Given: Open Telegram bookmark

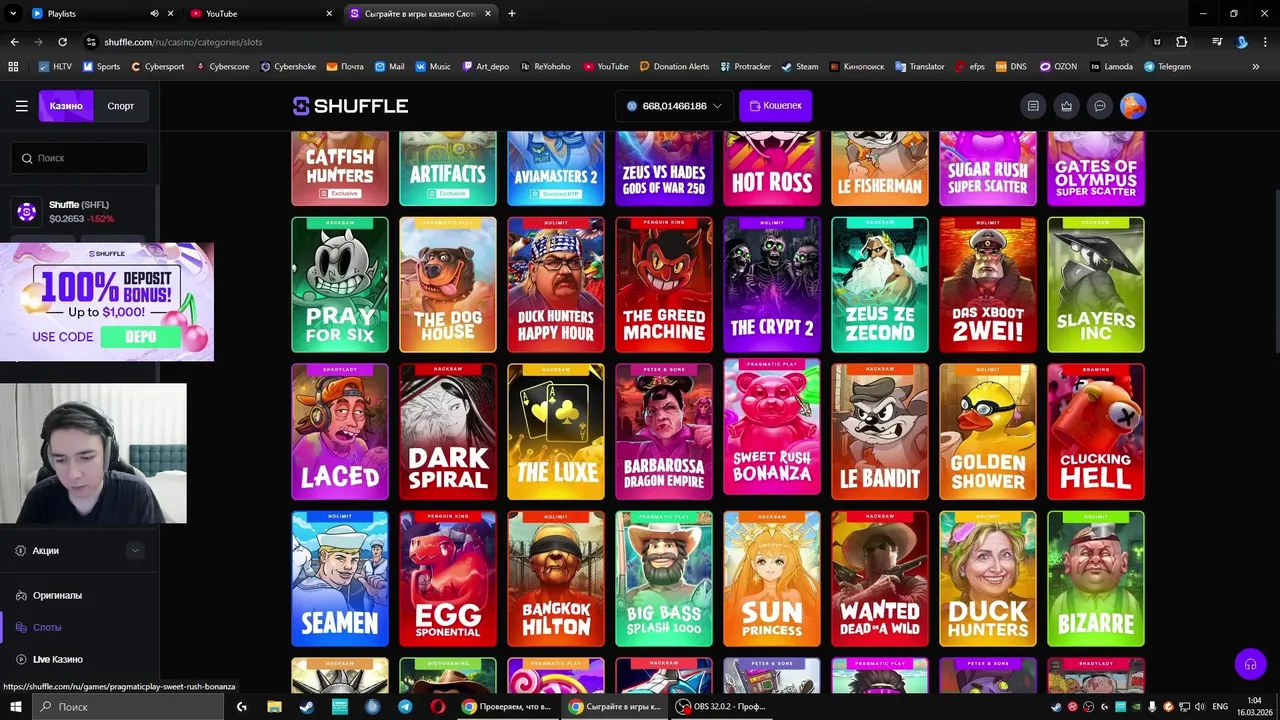Looking at the screenshot, I should [1167, 66].
